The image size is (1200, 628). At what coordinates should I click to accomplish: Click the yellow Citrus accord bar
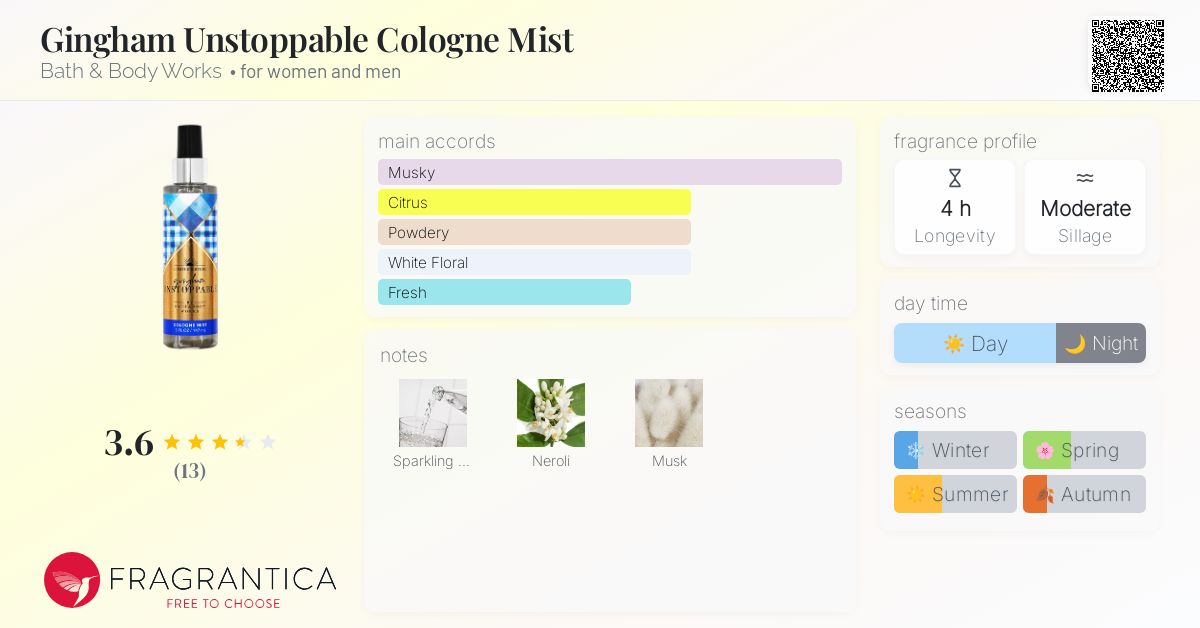click(534, 202)
